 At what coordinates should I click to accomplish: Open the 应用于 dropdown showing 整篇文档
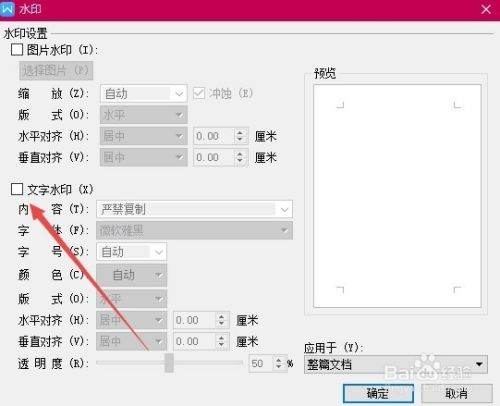tap(396, 364)
